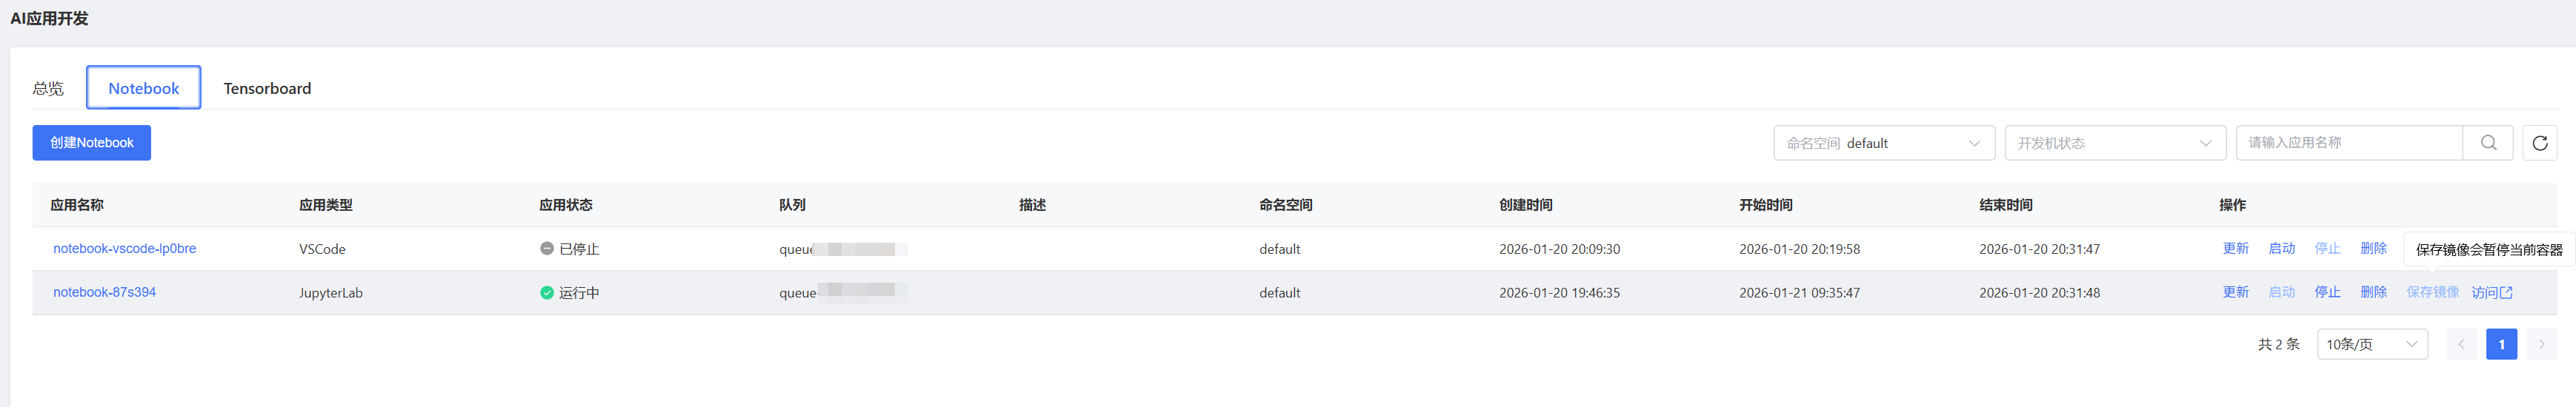The image size is (2576, 407).
Task: Click external link icon beside 访问
Action: coord(2506,293)
